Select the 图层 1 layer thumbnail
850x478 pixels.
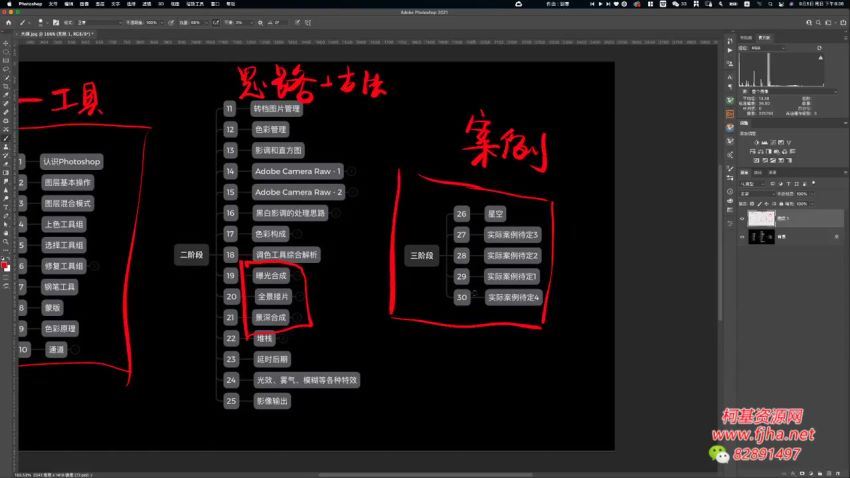pyautogui.click(x=761, y=218)
